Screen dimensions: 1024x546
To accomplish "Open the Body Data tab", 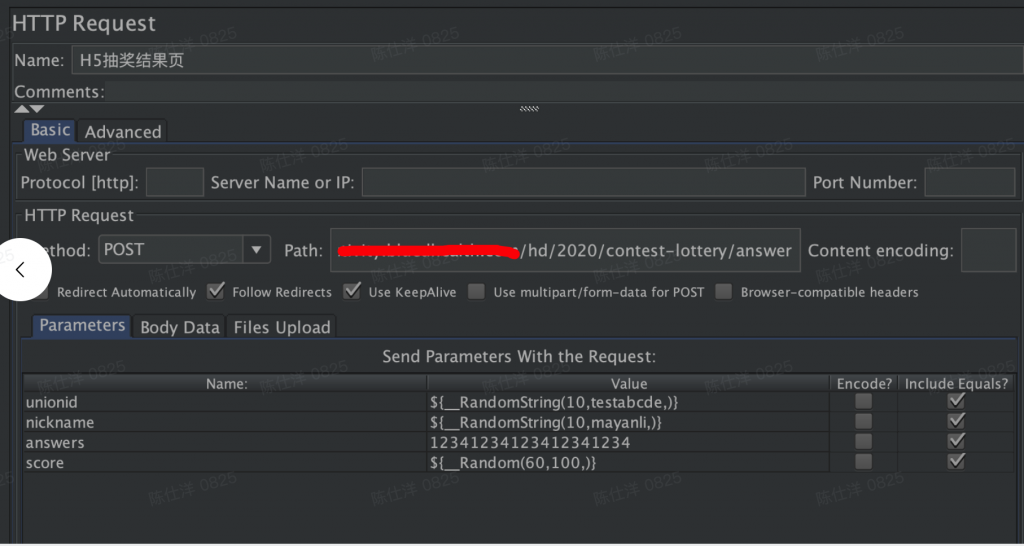I will tap(179, 327).
